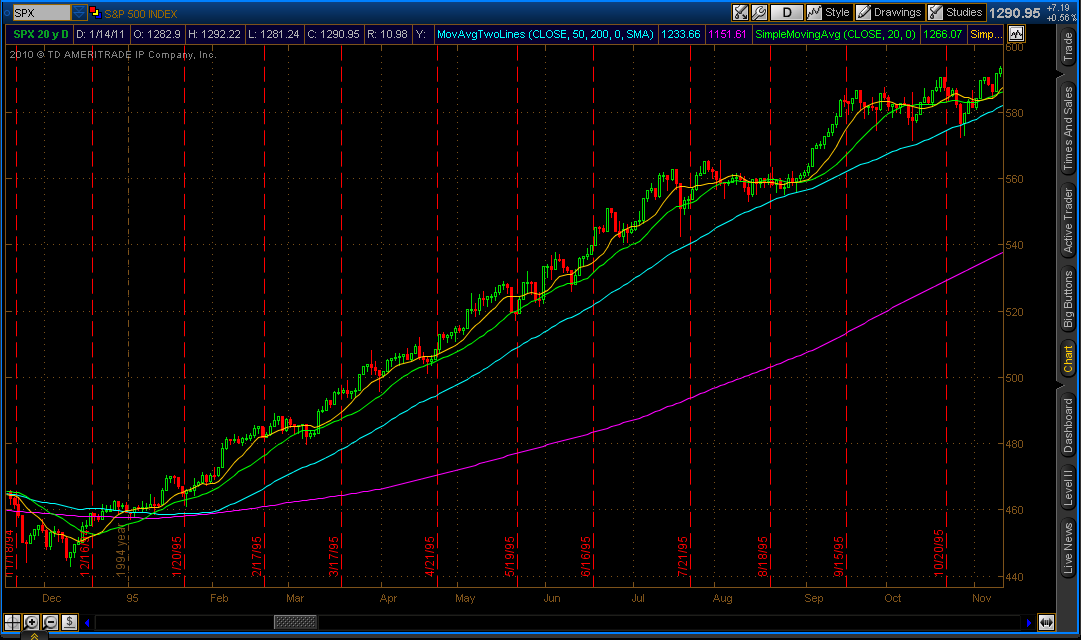Screen dimensions: 1081x640
Task: Open the Dashboard side tab
Action: (1068, 425)
